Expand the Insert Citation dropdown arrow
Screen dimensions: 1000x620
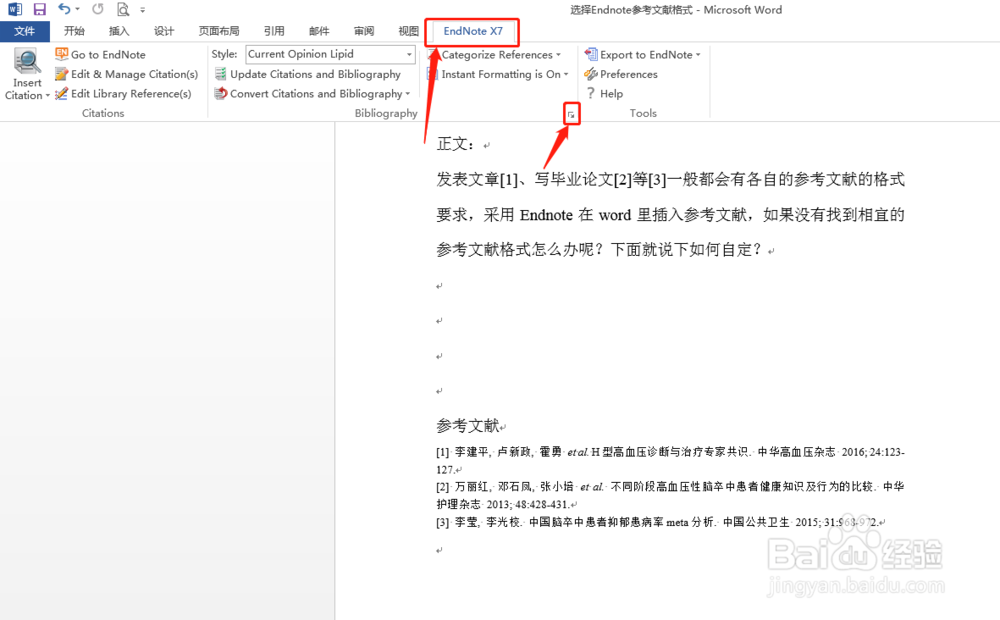click(x=47, y=96)
